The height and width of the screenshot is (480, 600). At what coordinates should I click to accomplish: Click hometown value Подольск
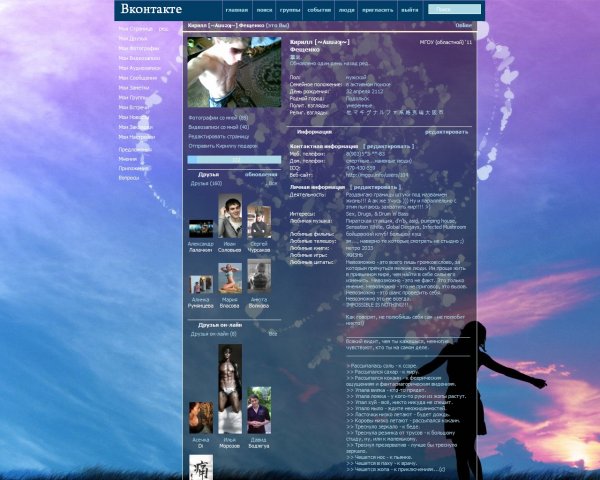pyautogui.click(x=357, y=99)
